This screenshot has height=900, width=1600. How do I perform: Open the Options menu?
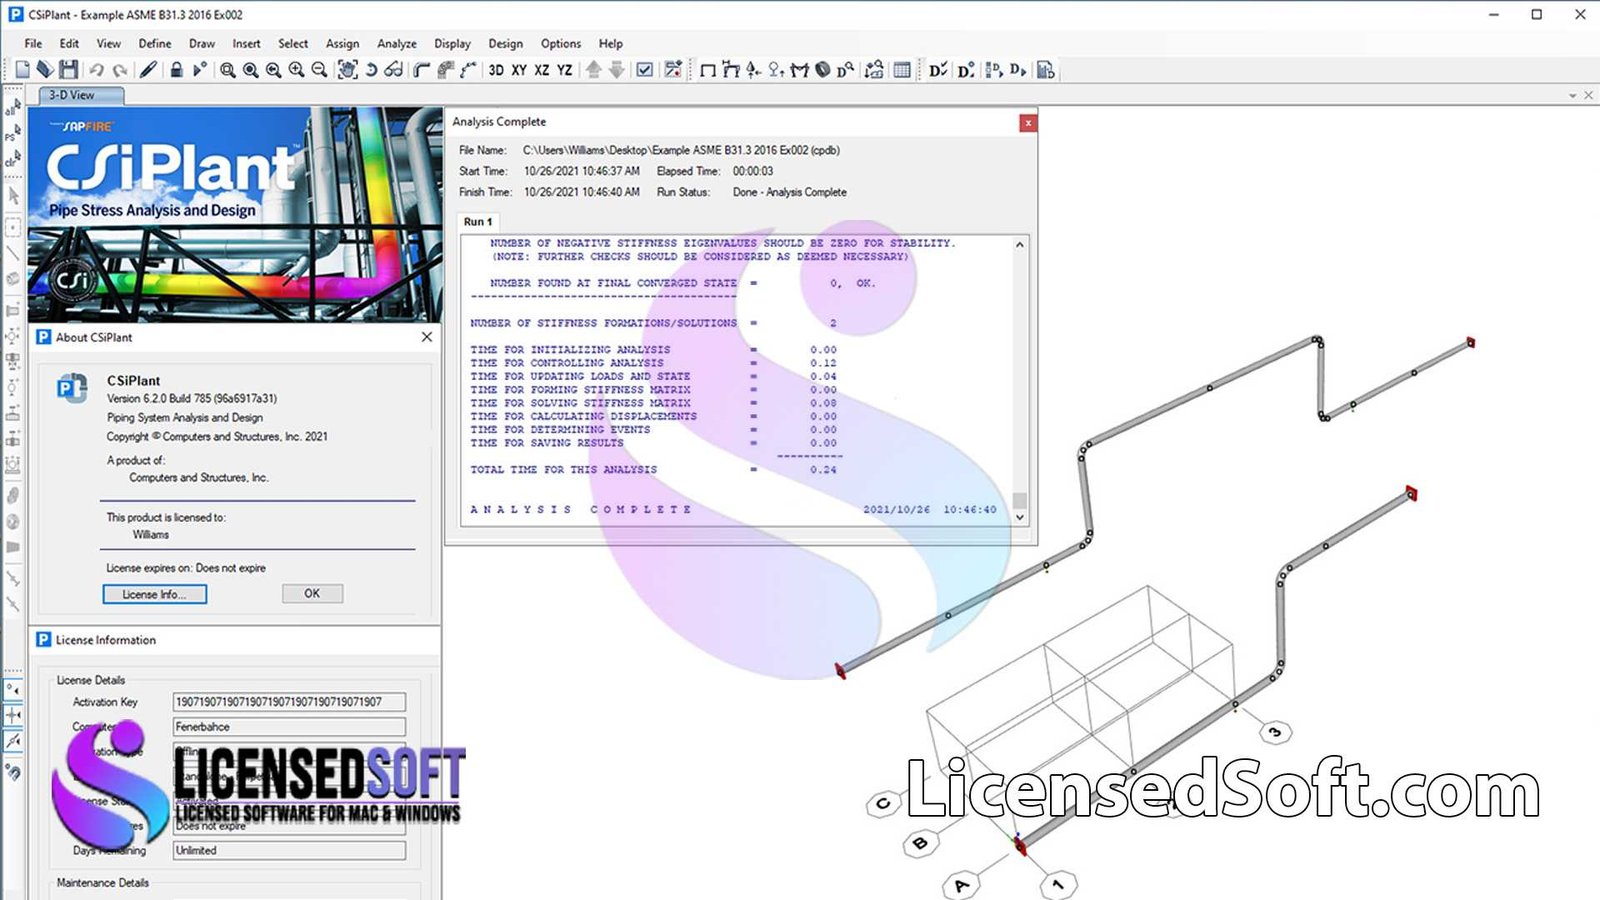(x=560, y=43)
